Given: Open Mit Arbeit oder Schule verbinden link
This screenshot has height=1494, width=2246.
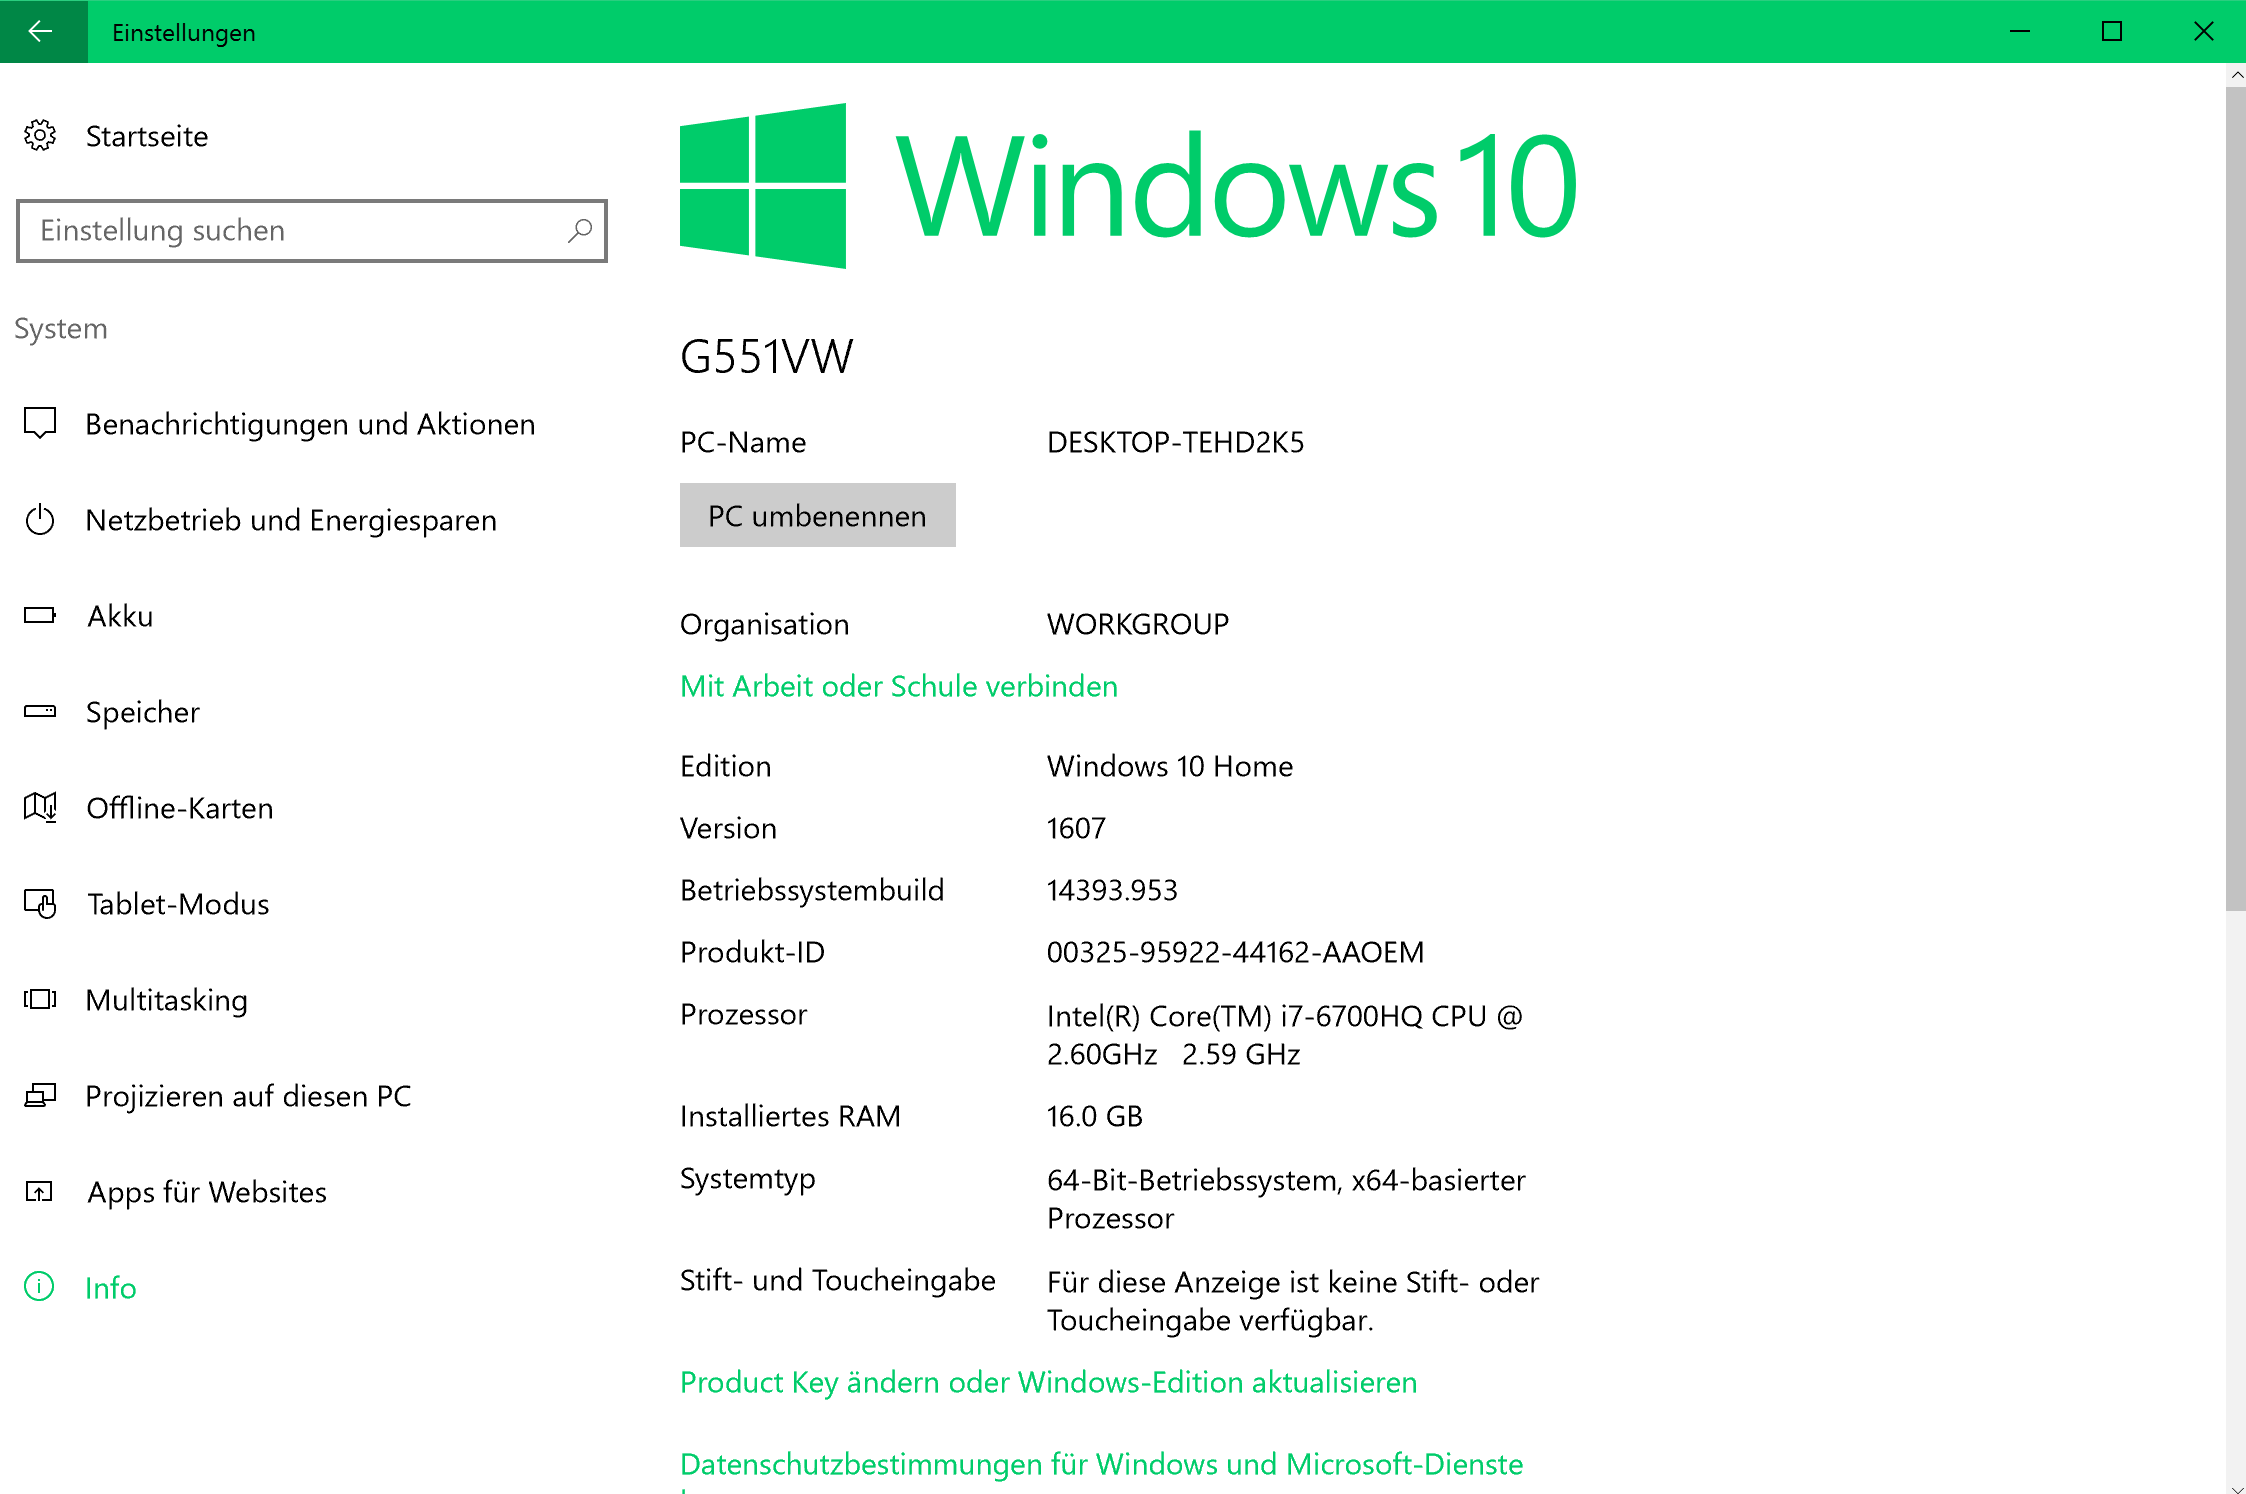Looking at the screenshot, I should [x=897, y=686].
